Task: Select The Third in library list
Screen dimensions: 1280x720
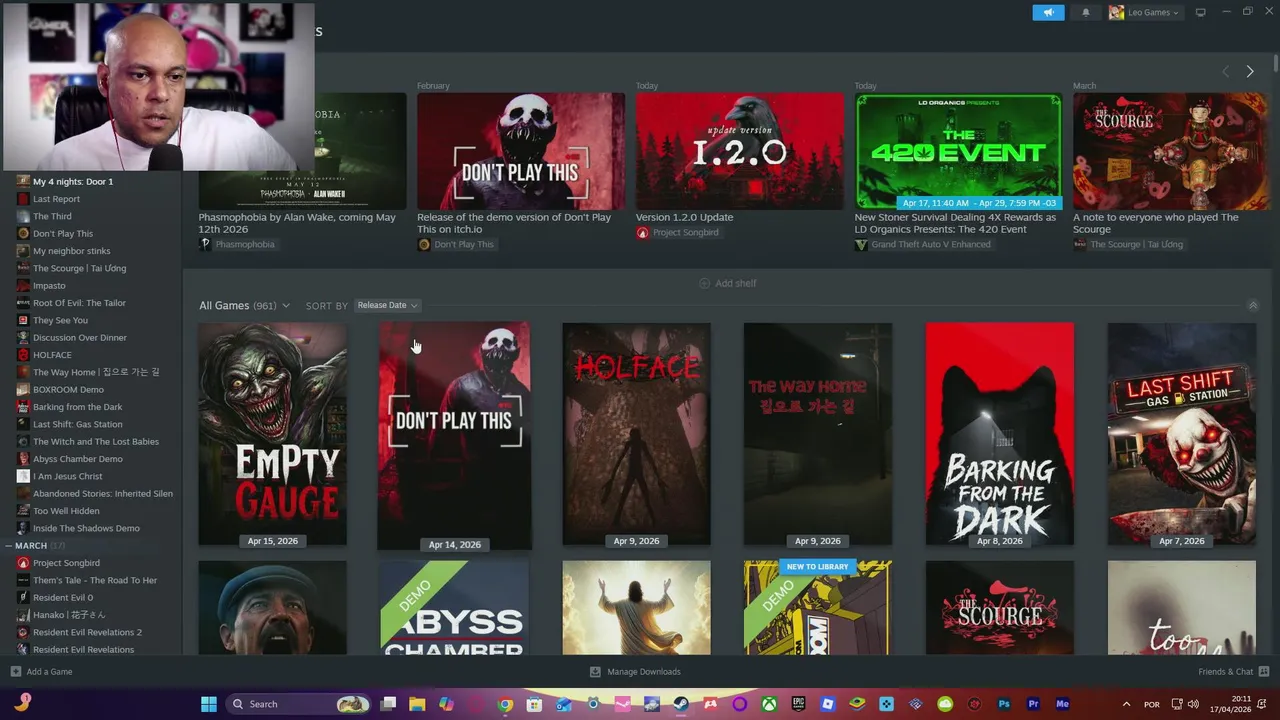Action: coord(90,216)
